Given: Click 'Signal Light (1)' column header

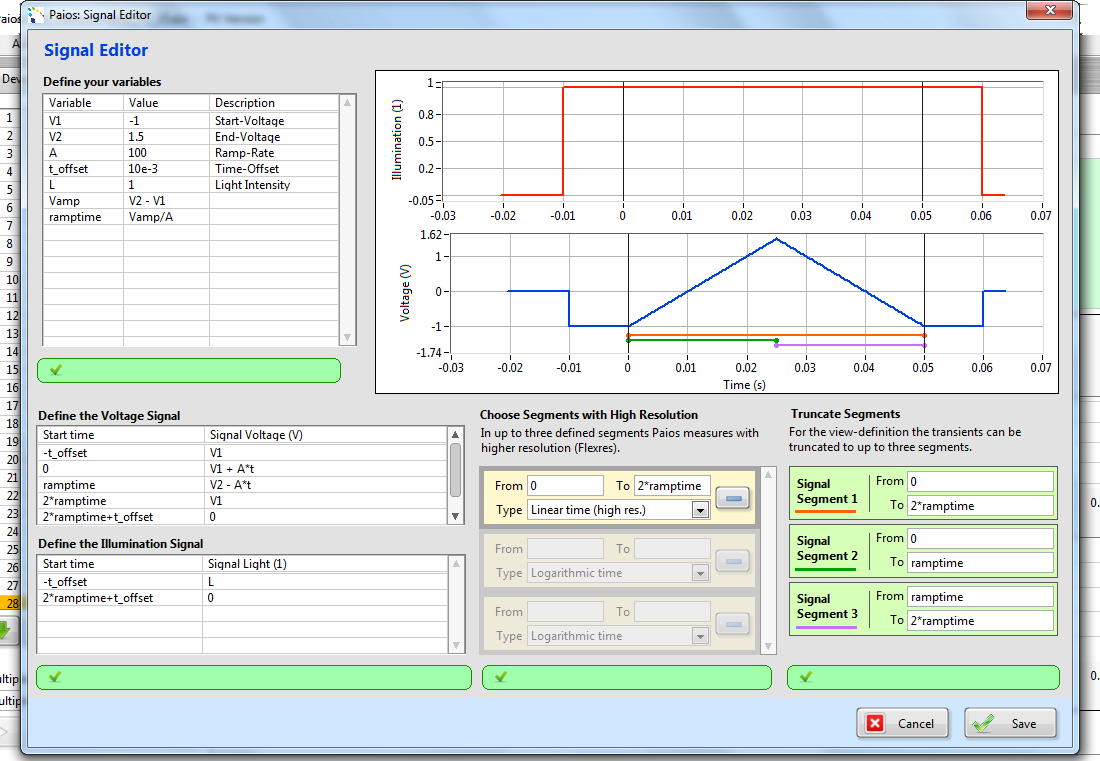Looking at the screenshot, I should tap(326, 564).
